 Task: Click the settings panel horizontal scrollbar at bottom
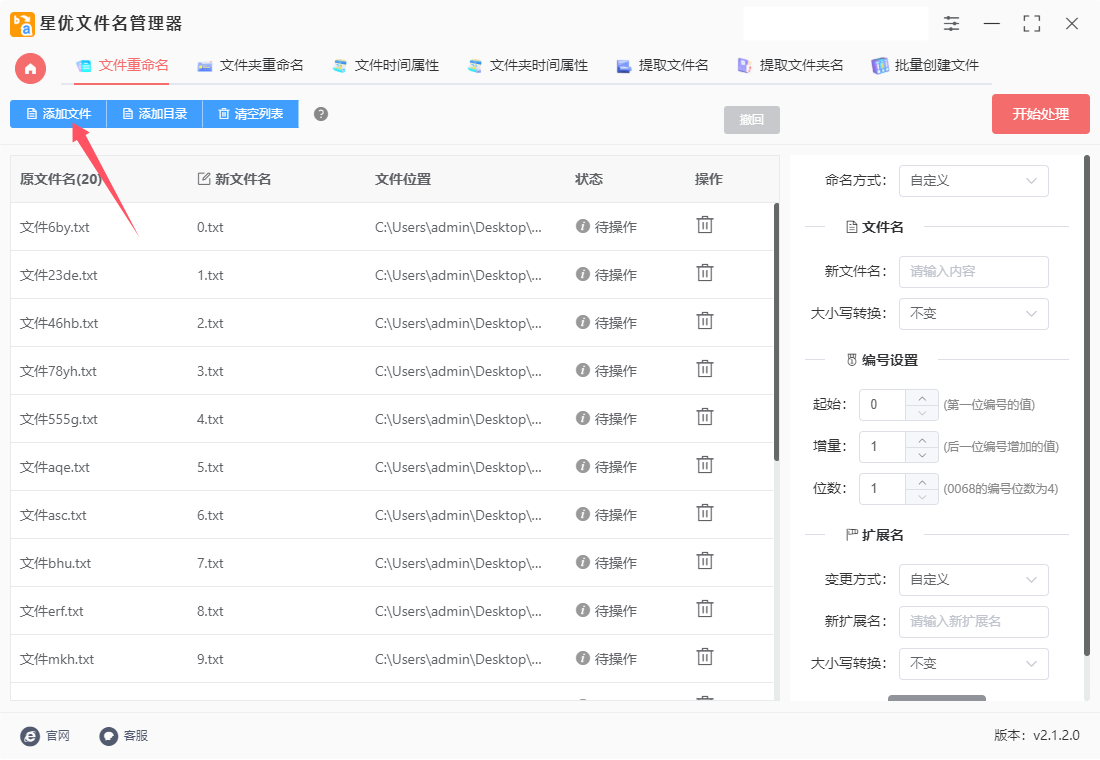[x=937, y=698]
